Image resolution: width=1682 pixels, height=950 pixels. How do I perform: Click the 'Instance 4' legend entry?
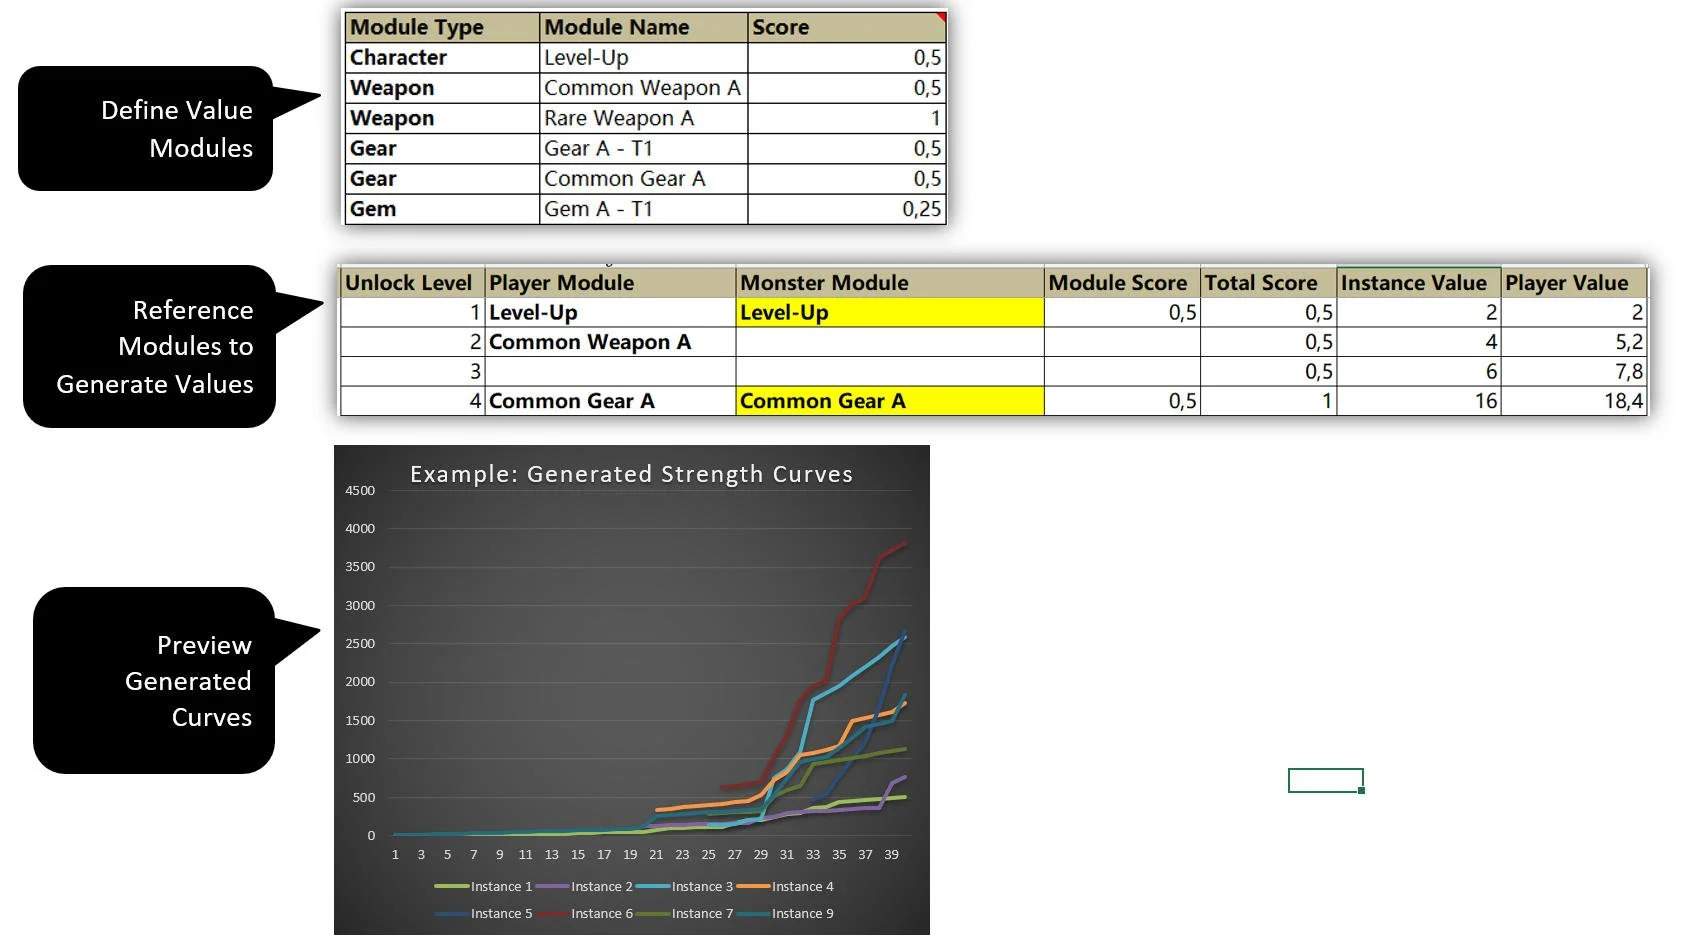point(785,887)
